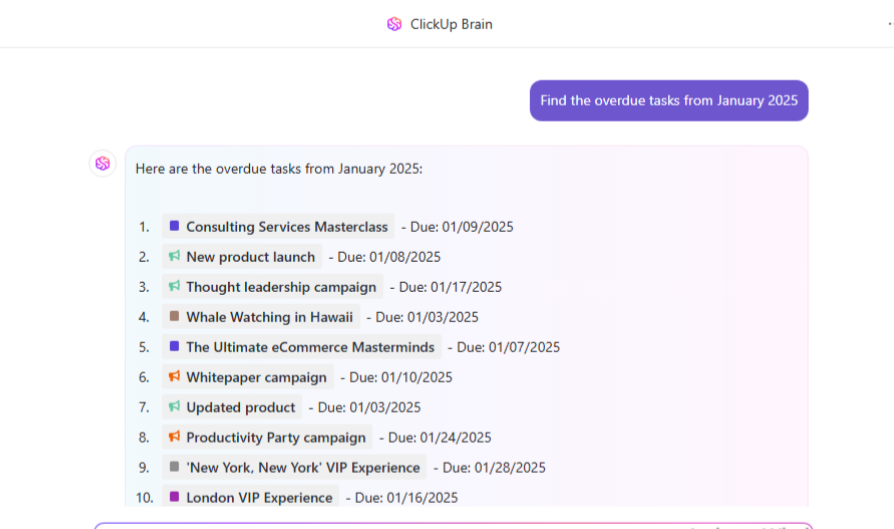Open the Thought leadership campaign task link
Screen dimensions: 894x529
coord(281,287)
